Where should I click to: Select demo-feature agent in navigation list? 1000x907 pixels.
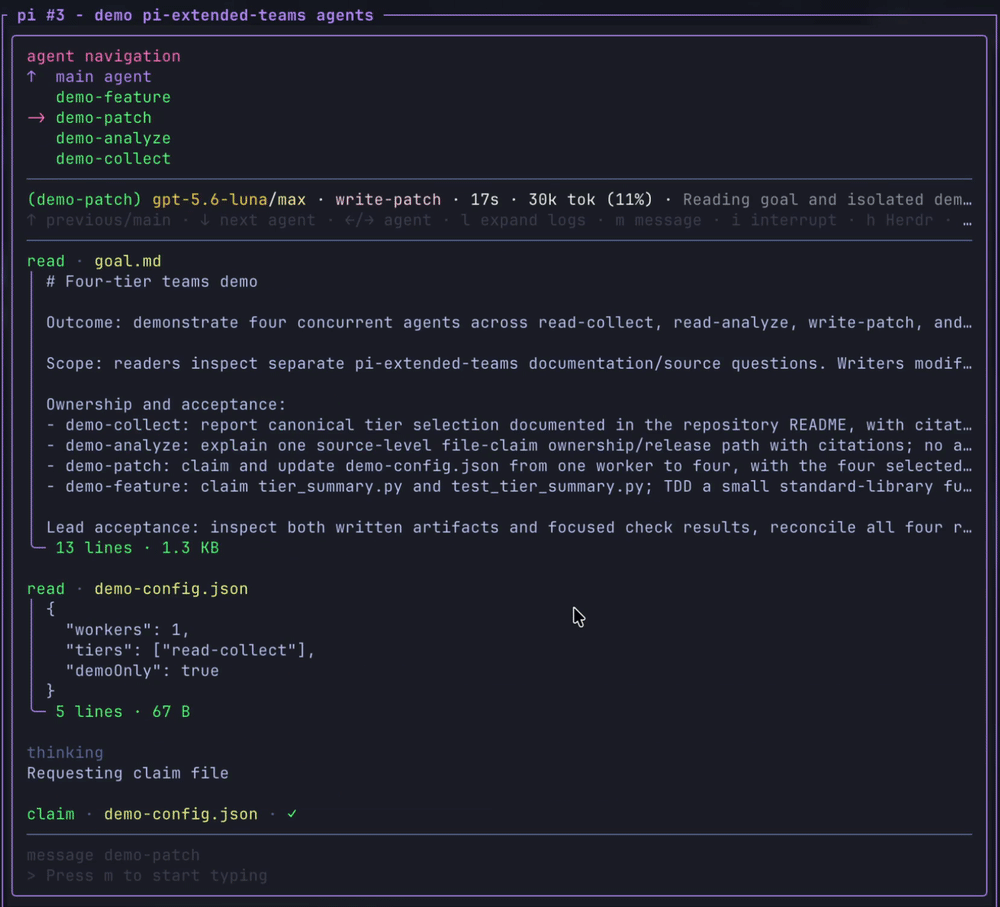pyautogui.click(x=113, y=97)
